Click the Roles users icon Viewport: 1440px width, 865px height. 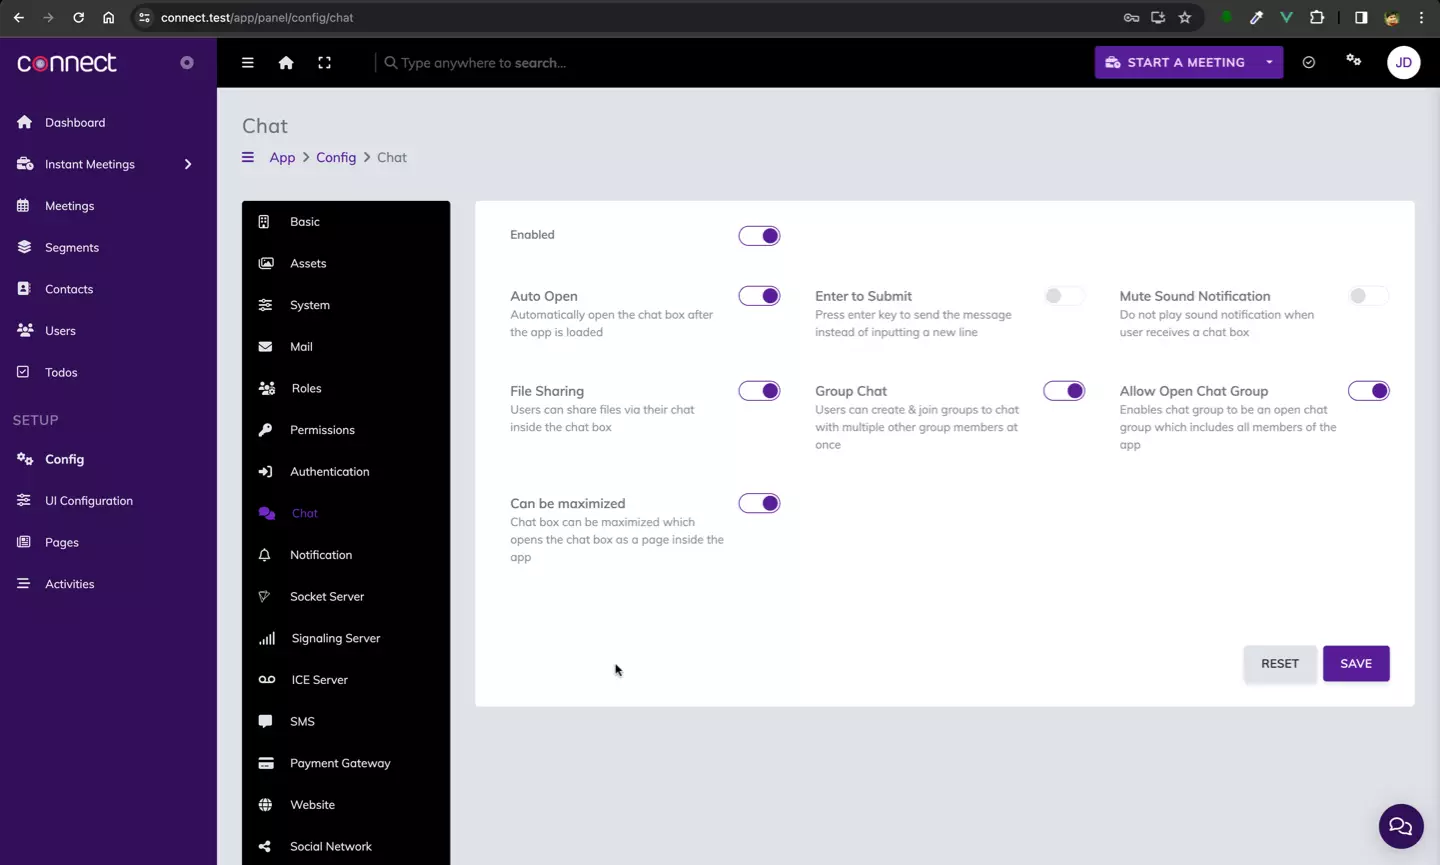pos(267,388)
